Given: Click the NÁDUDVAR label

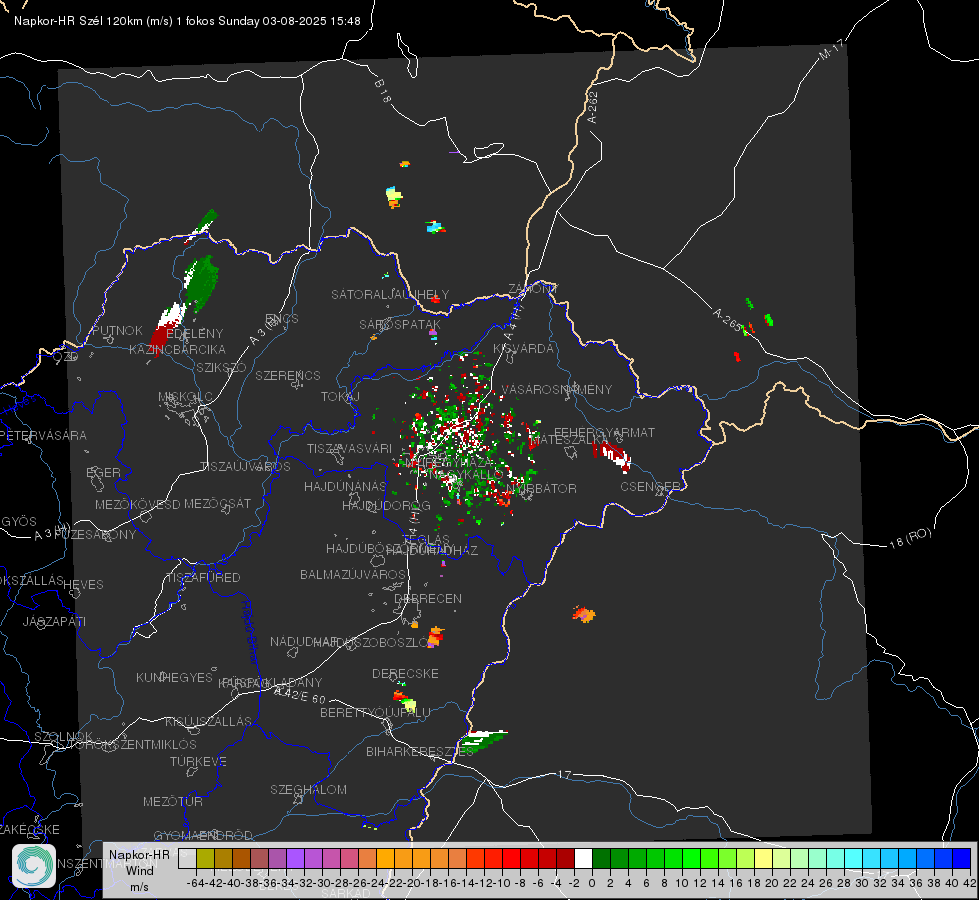Looking at the screenshot, I should [303, 641].
